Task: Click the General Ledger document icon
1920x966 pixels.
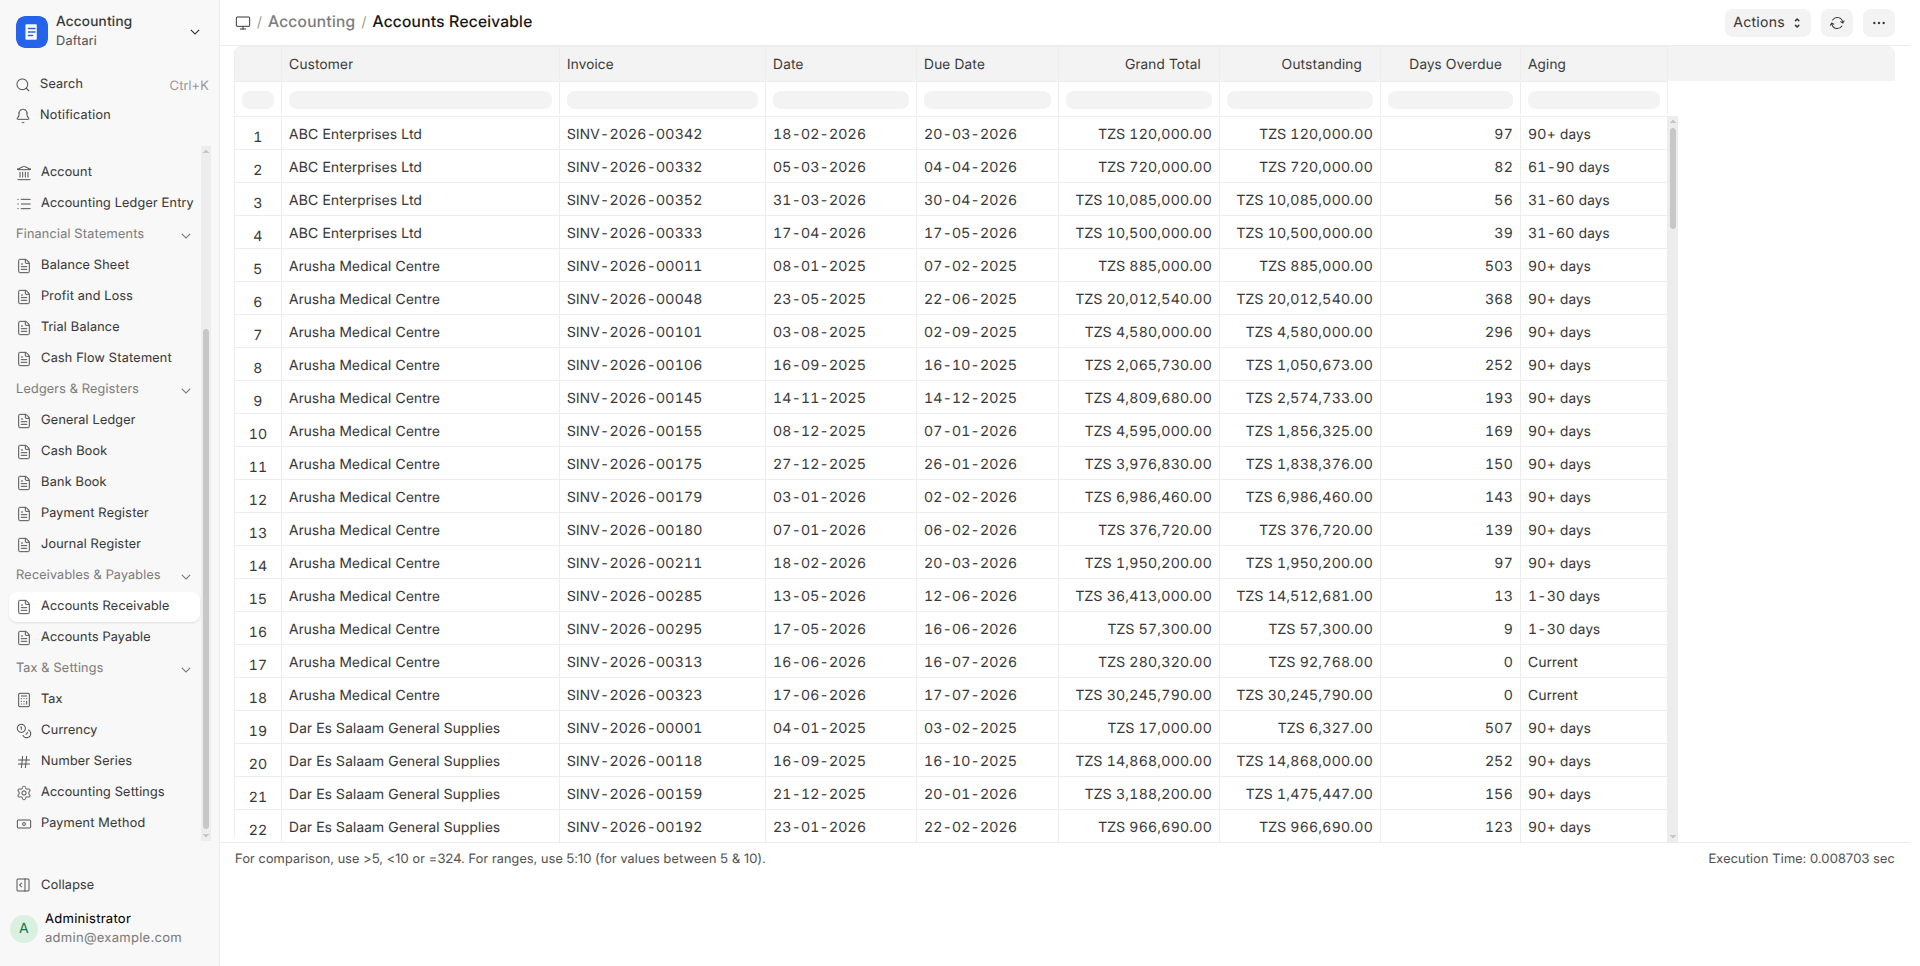Action: click(x=24, y=421)
